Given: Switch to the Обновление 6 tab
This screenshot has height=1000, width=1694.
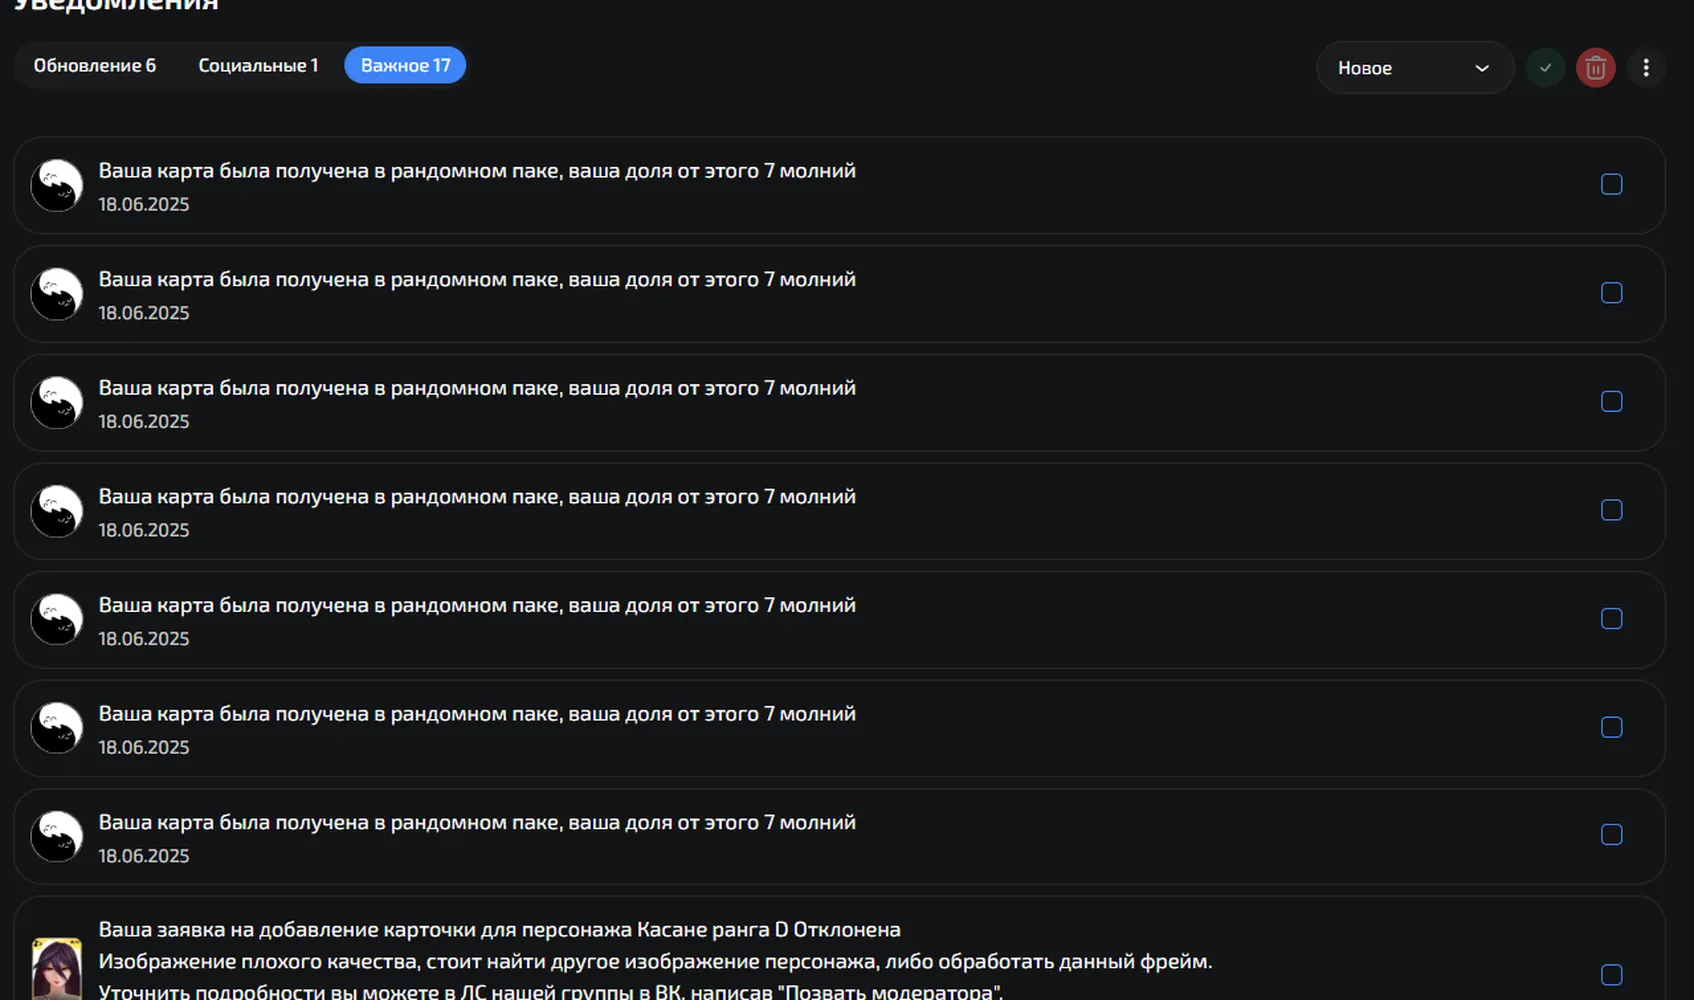Looking at the screenshot, I should click(x=95, y=65).
